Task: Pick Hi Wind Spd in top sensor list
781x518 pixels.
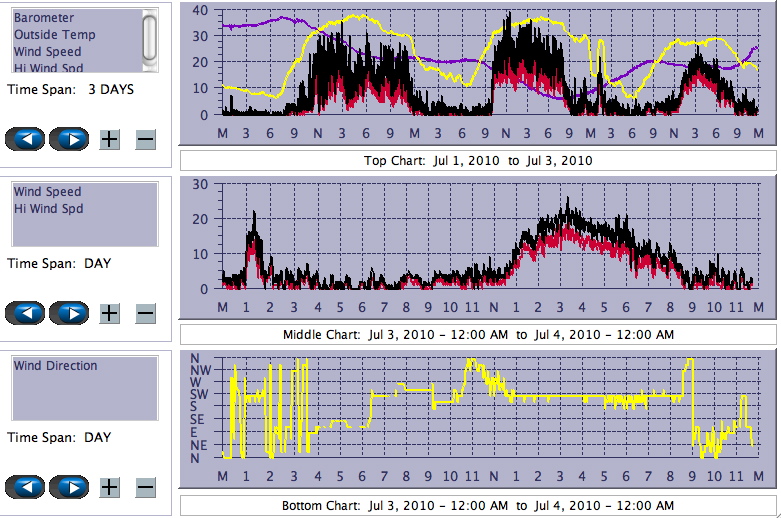Action: 47,67
